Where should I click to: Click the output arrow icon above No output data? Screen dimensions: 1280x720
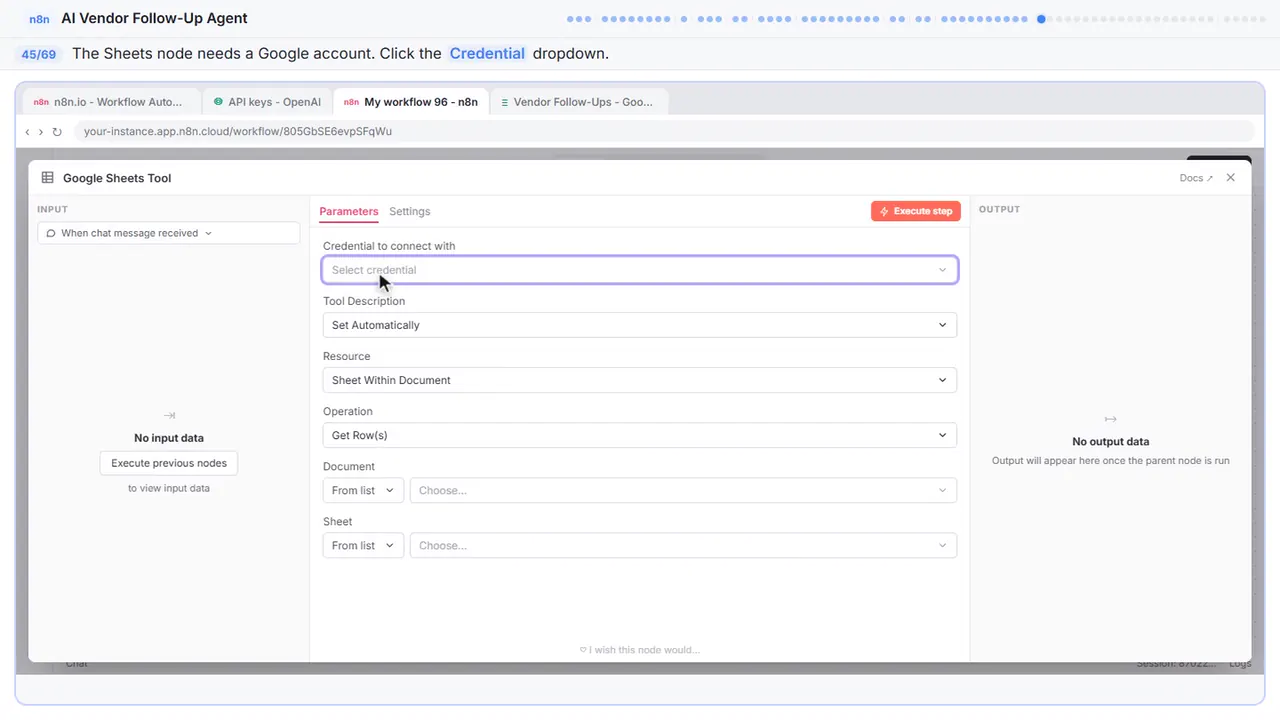point(1110,419)
